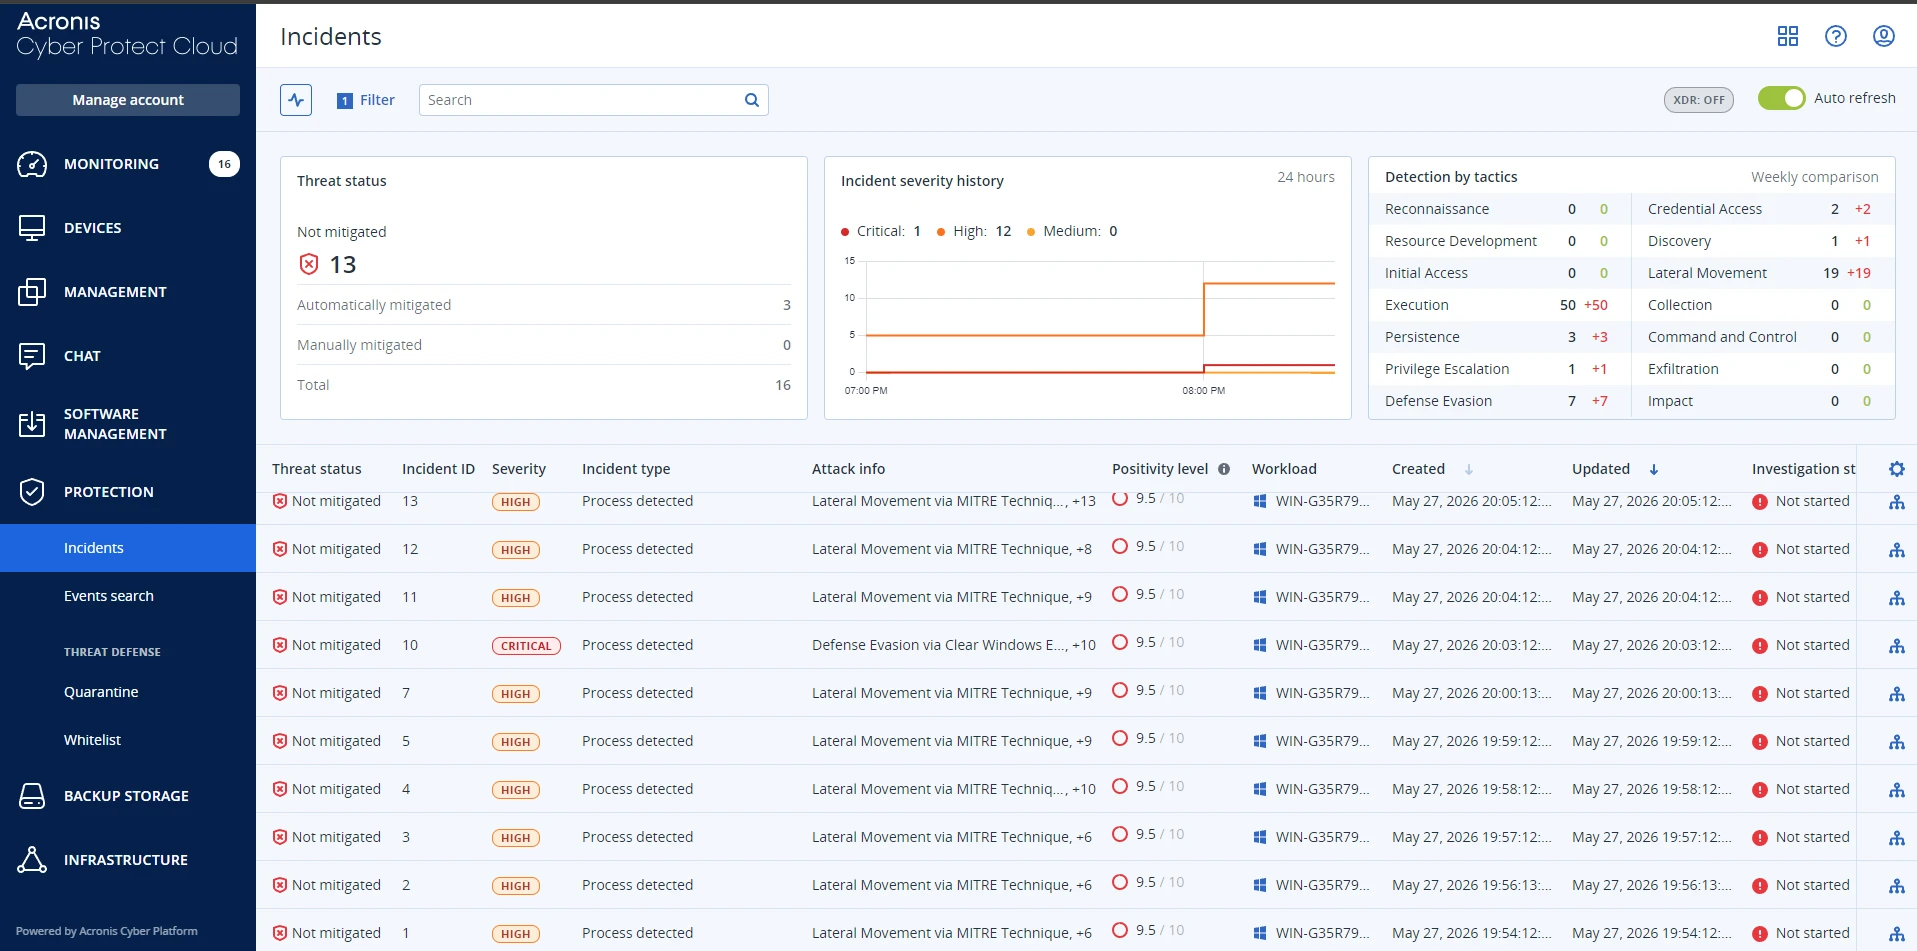The width and height of the screenshot is (1917, 951).
Task: Open investigation graph icon for incident 7
Action: click(x=1897, y=694)
